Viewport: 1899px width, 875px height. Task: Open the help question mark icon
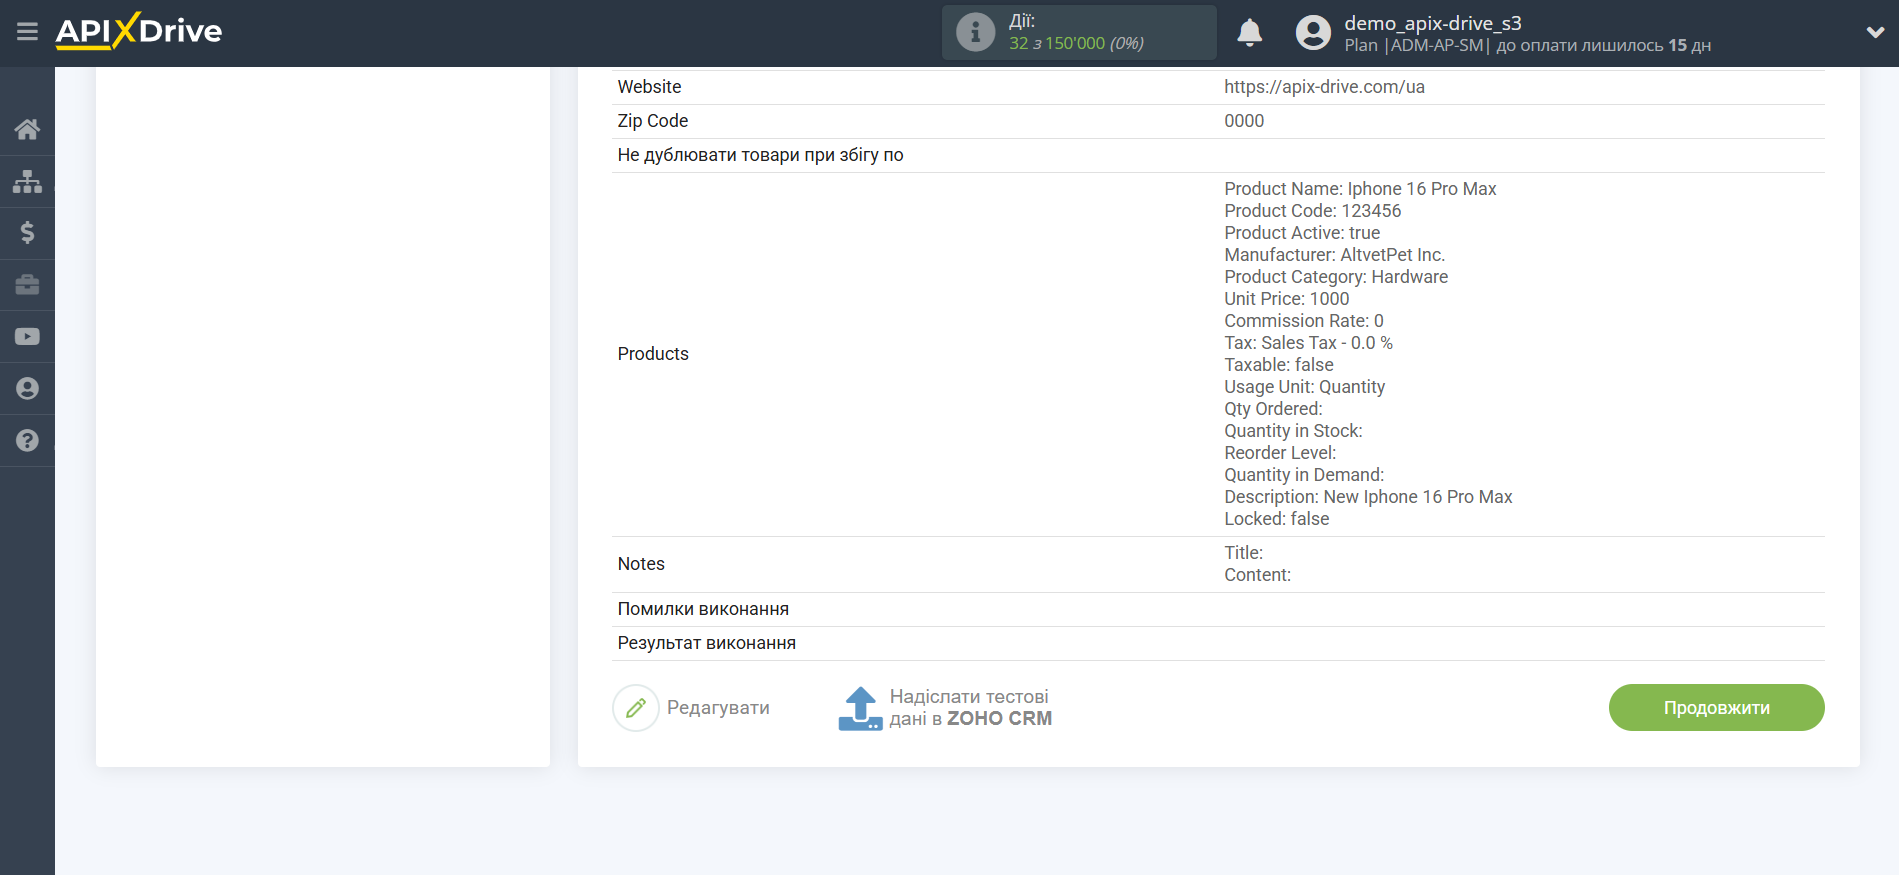[27, 441]
